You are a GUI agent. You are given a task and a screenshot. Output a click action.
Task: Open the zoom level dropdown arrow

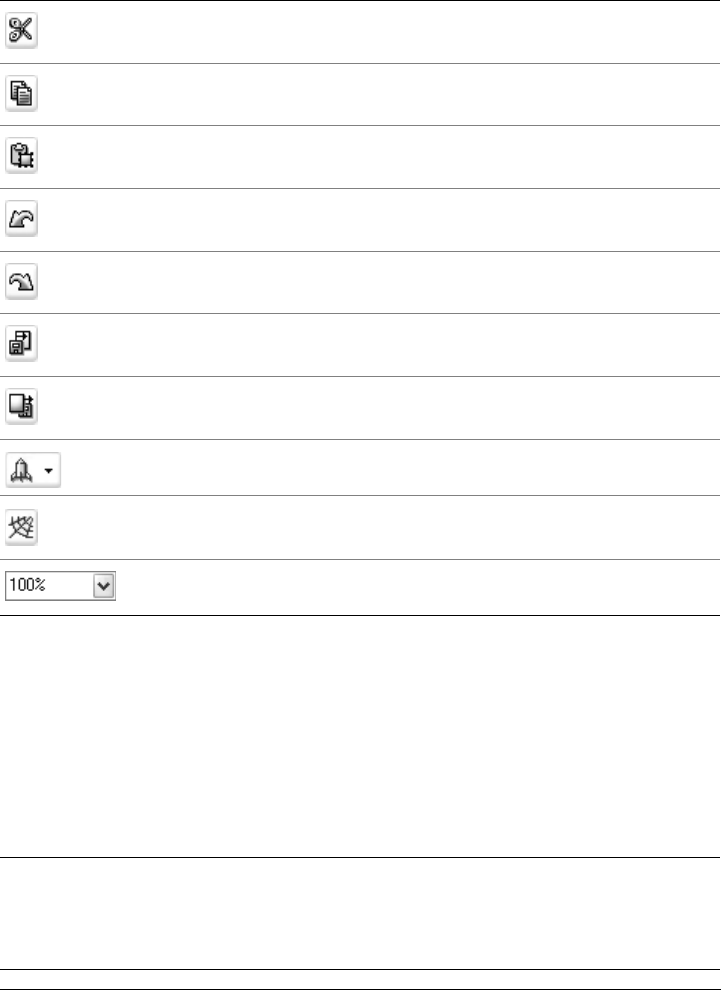coord(104,586)
